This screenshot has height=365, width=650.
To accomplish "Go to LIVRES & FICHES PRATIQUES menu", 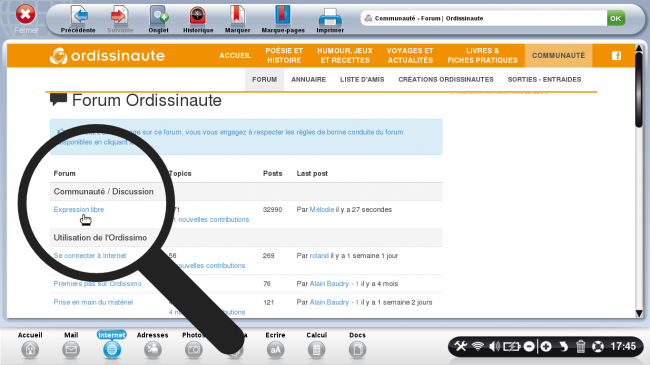I will pyautogui.click(x=483, y=55).
